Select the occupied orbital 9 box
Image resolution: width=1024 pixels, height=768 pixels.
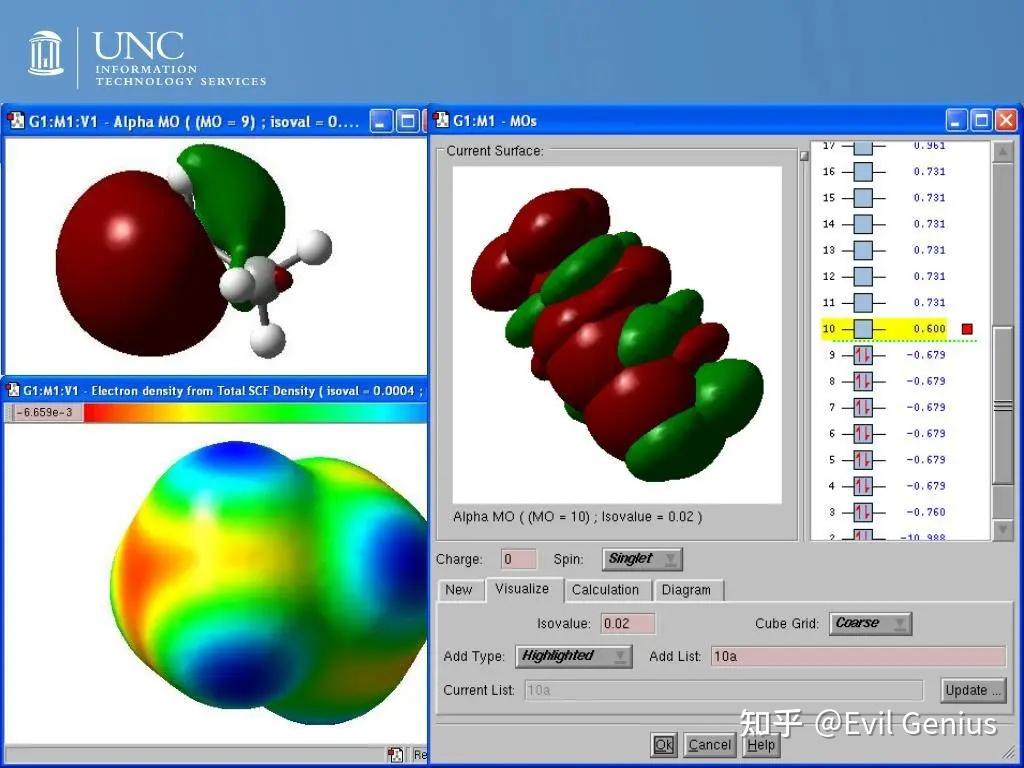coord(863,355)
